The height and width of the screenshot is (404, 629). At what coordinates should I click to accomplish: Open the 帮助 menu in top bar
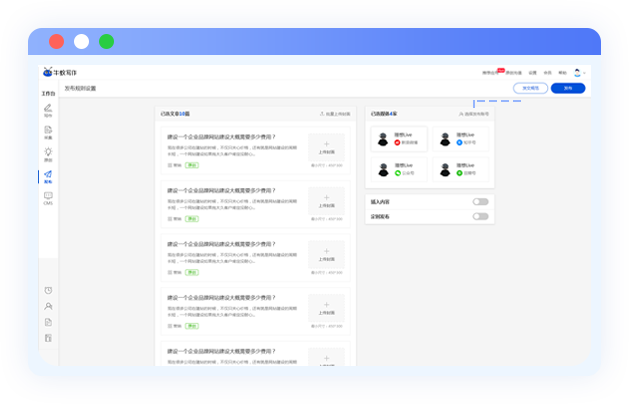[x=561, y=73]
